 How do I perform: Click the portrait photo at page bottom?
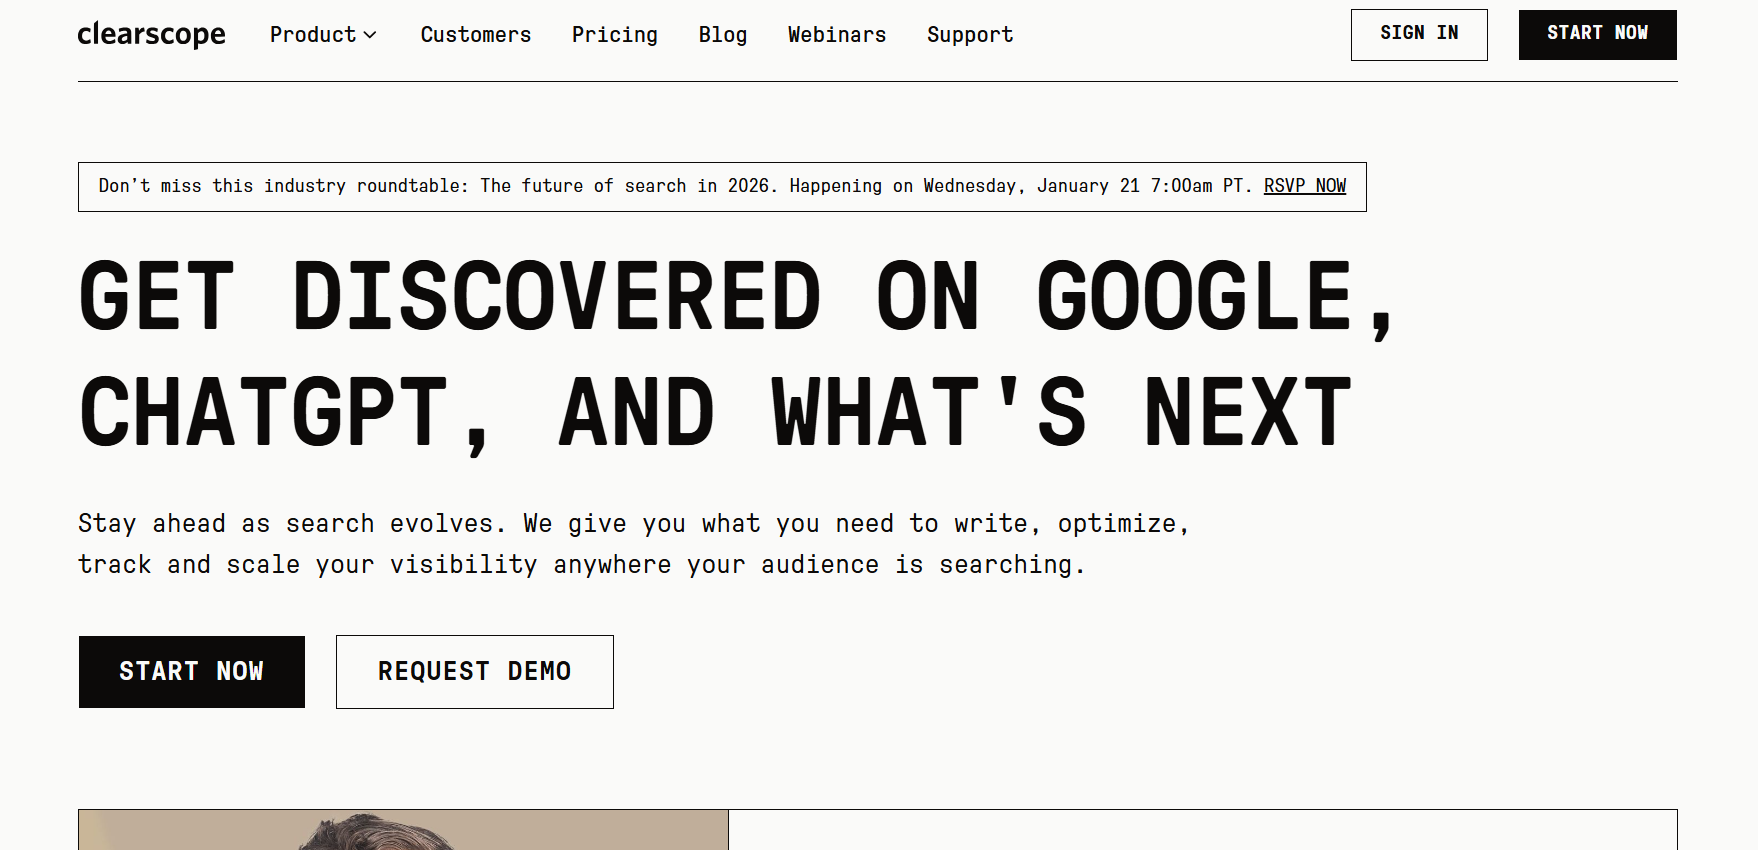point(403,830)
